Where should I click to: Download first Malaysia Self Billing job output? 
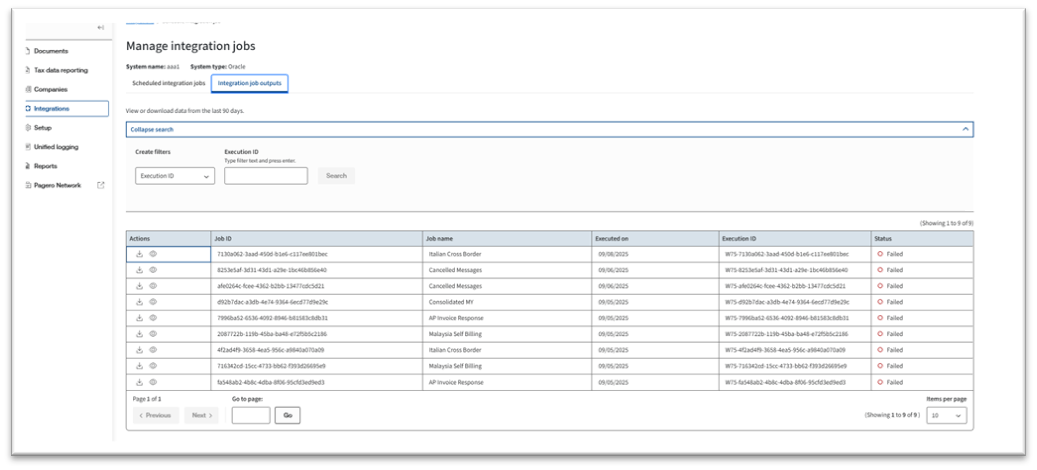coord(140,334)
